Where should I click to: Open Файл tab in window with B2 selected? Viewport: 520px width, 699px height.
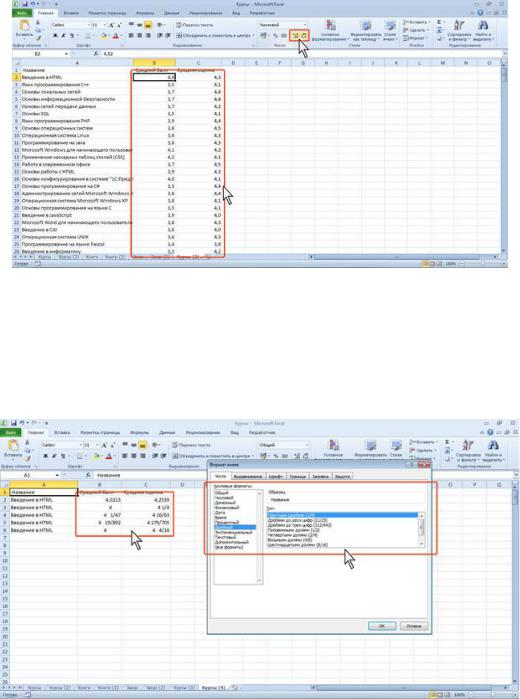[x=21, y=13]
